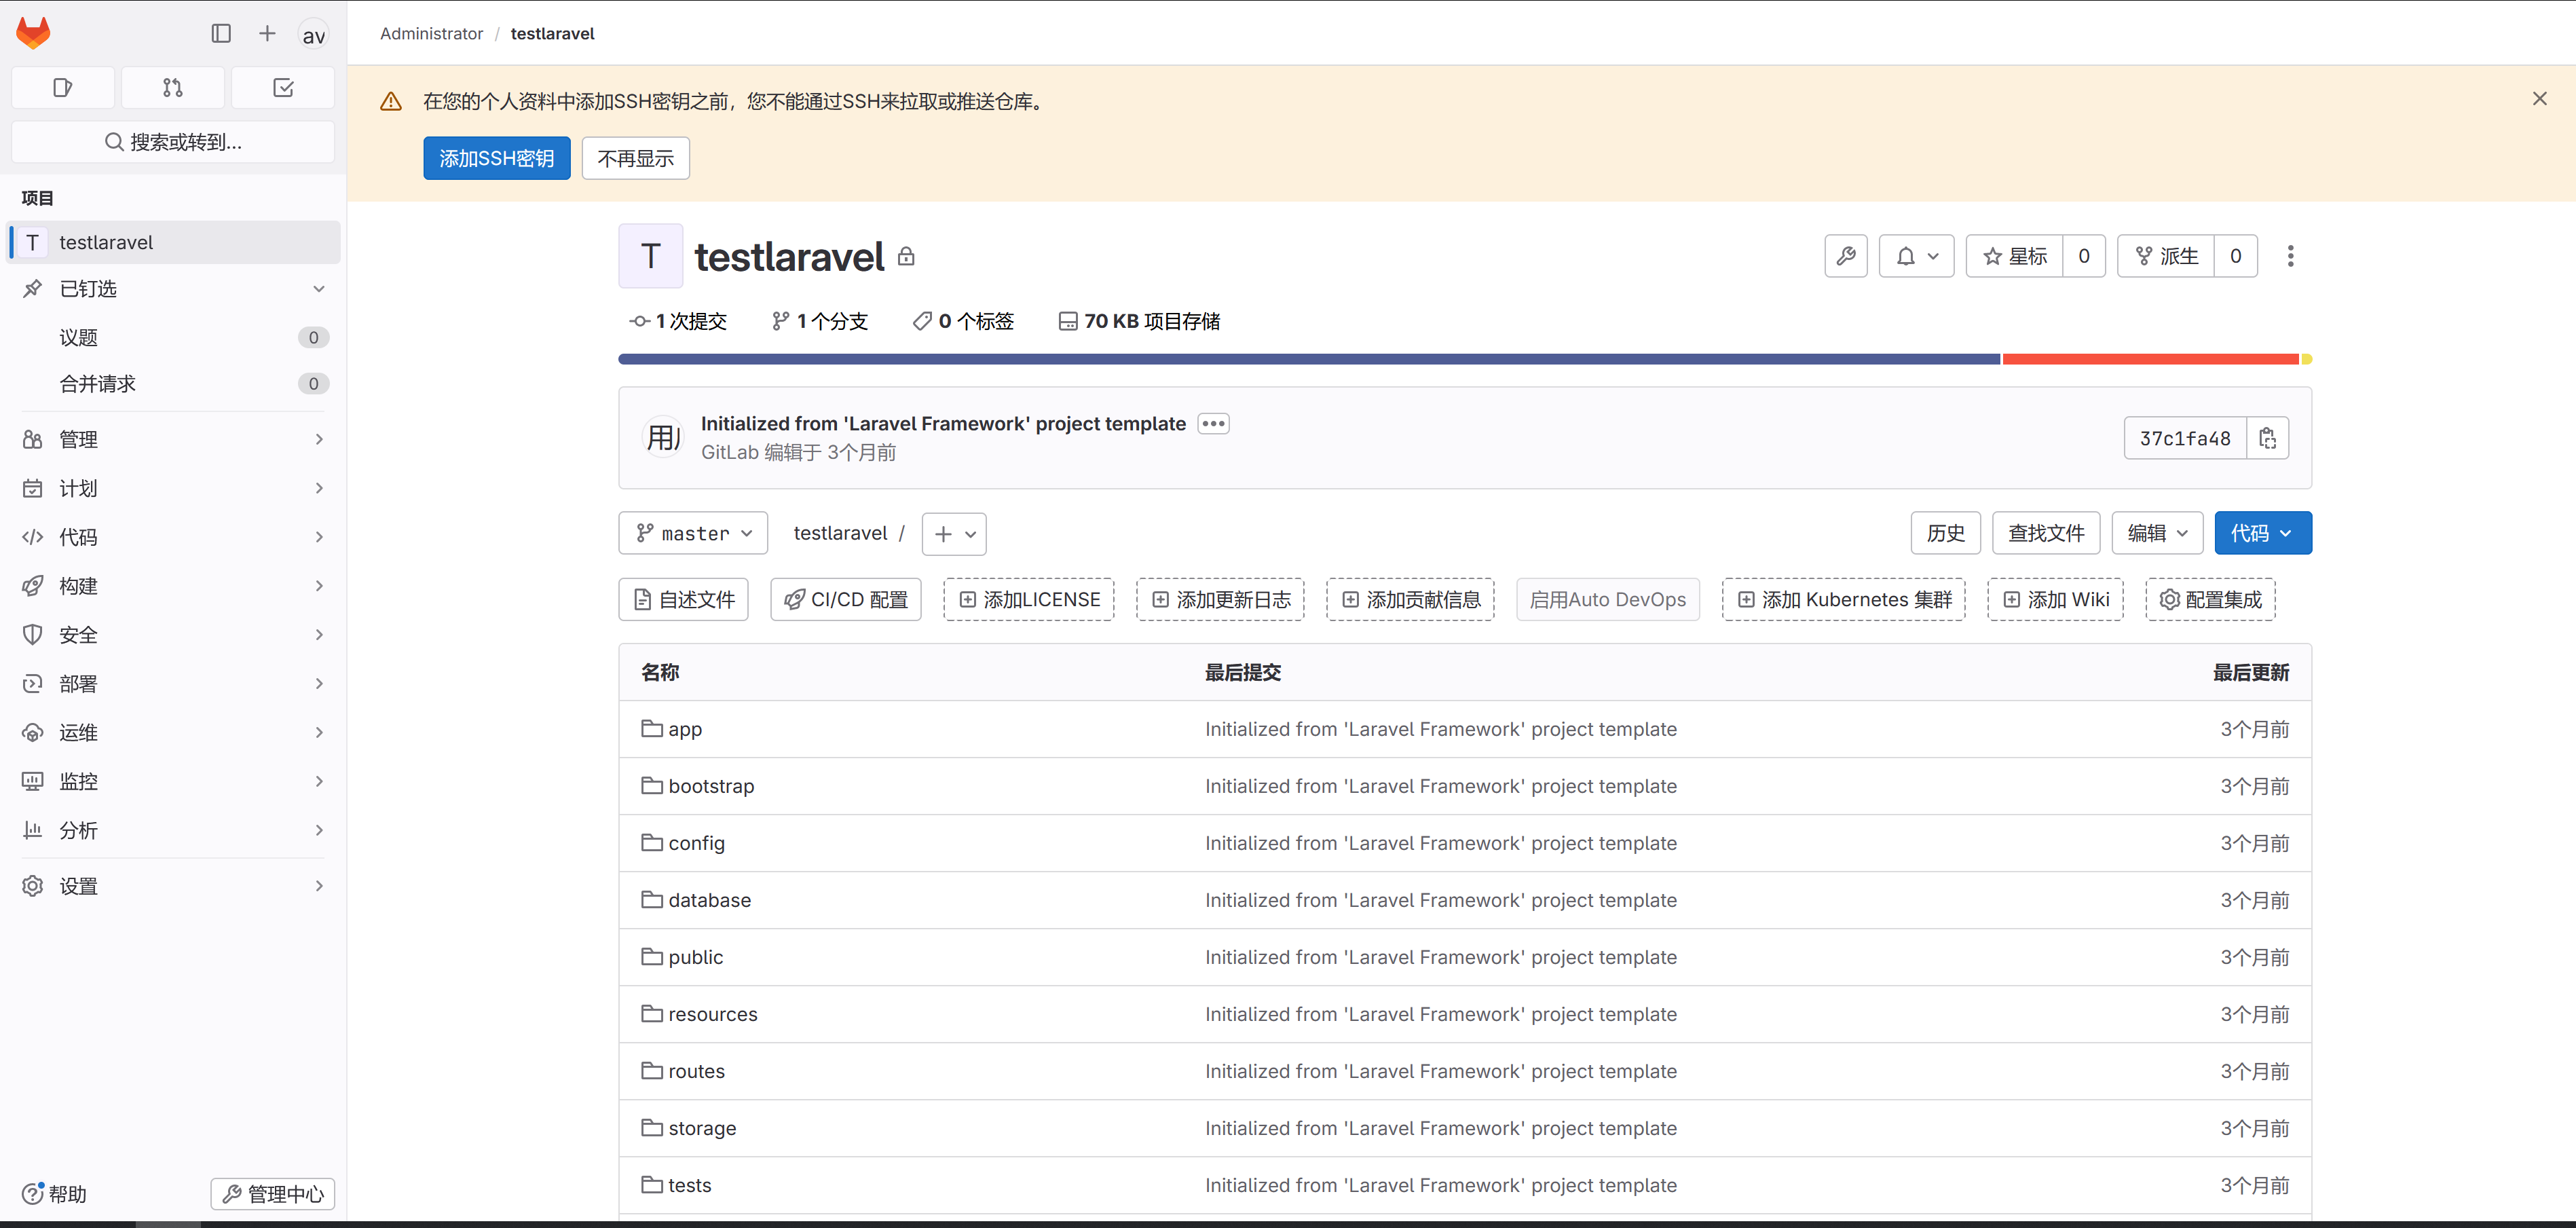The height and width of the screenshot is (1228, 2576).
Task: Open the 历史 history button
Action: point(1945,533)
